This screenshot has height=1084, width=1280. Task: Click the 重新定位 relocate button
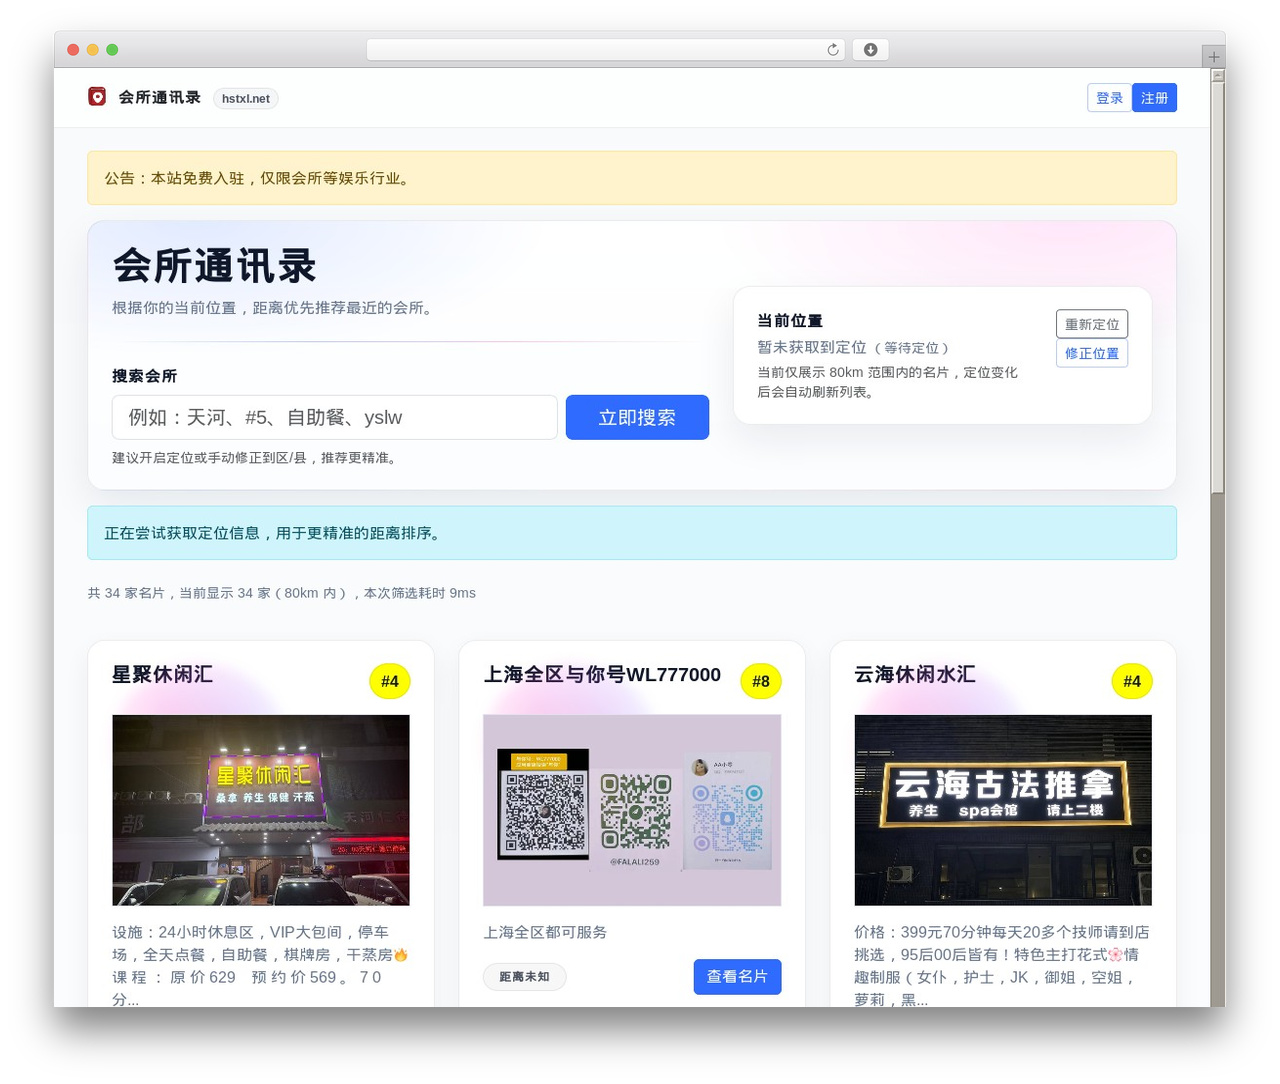[x=1092, y=324]
